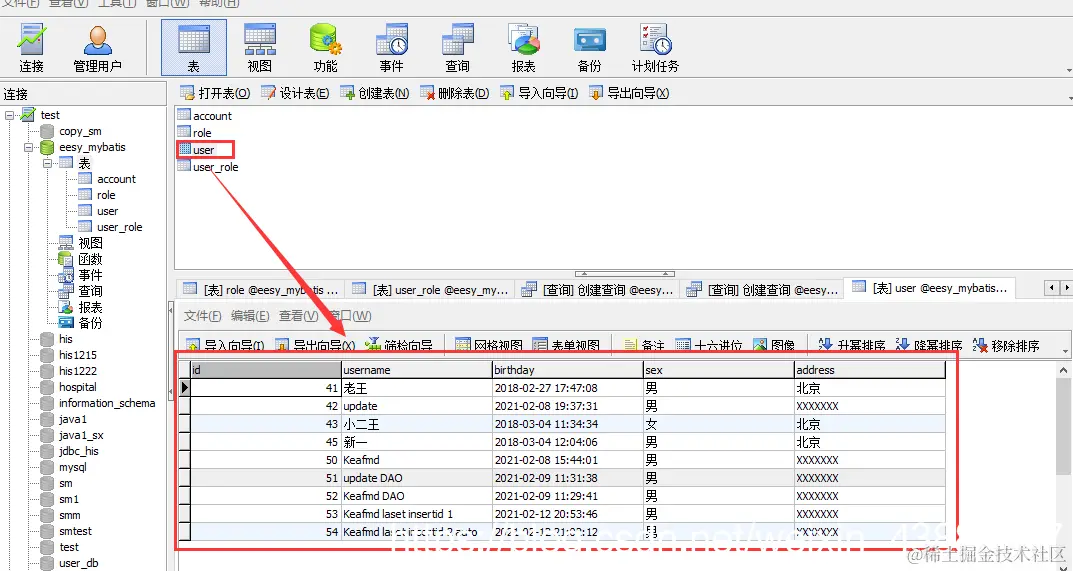Select user table in the object list
Screen dimensions: 1073x571
click(203, 150)
